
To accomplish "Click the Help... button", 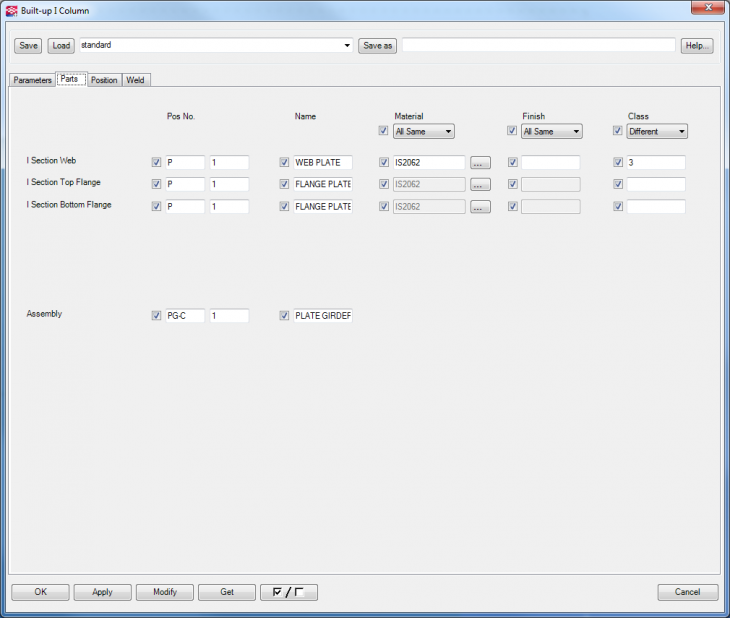I will tap(697, 45).
